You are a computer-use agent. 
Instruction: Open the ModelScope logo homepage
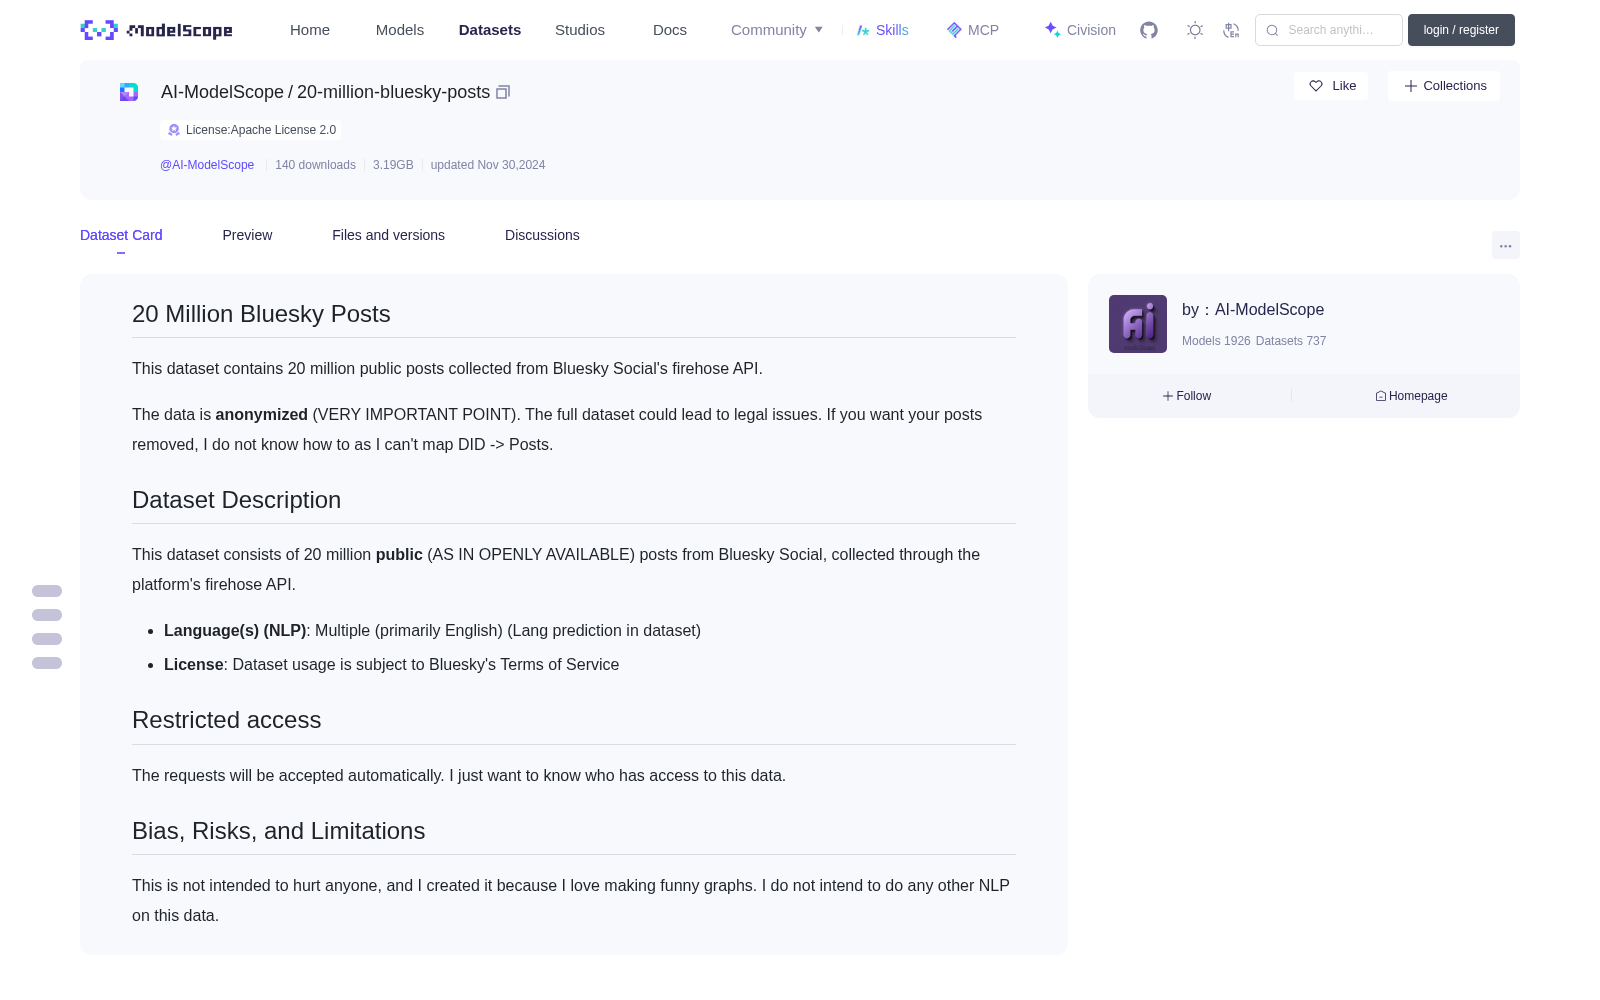pos(156,30)
